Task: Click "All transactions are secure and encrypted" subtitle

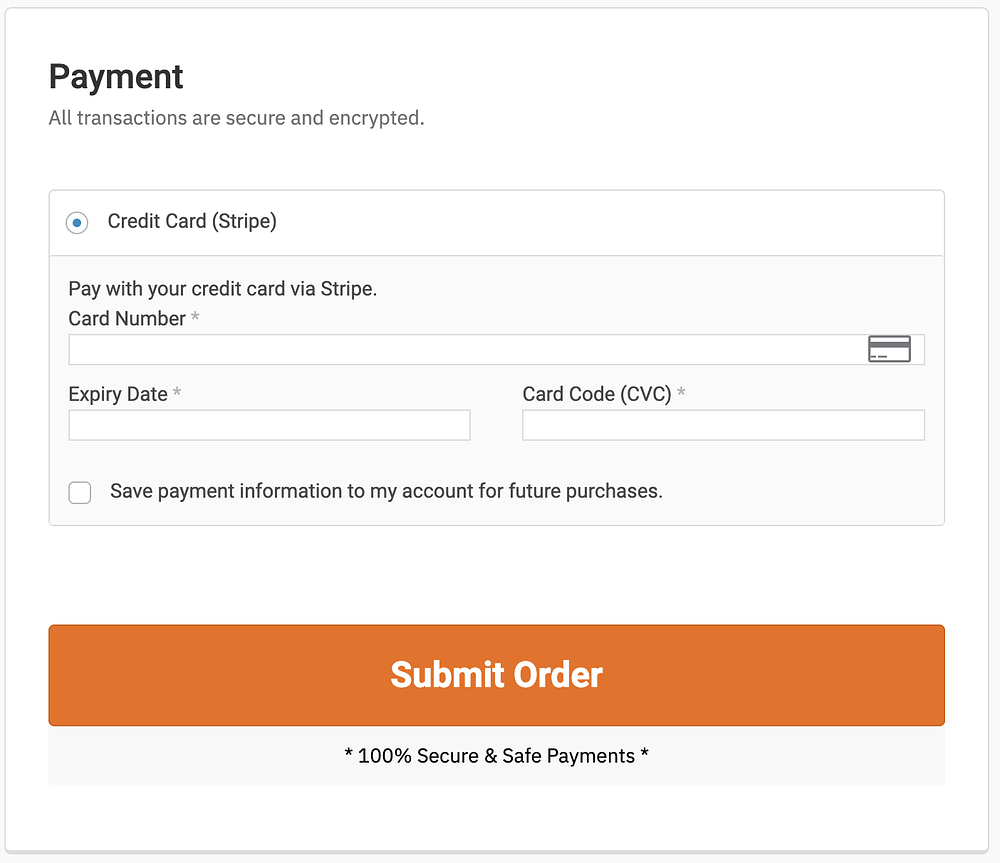Action: 237,118
